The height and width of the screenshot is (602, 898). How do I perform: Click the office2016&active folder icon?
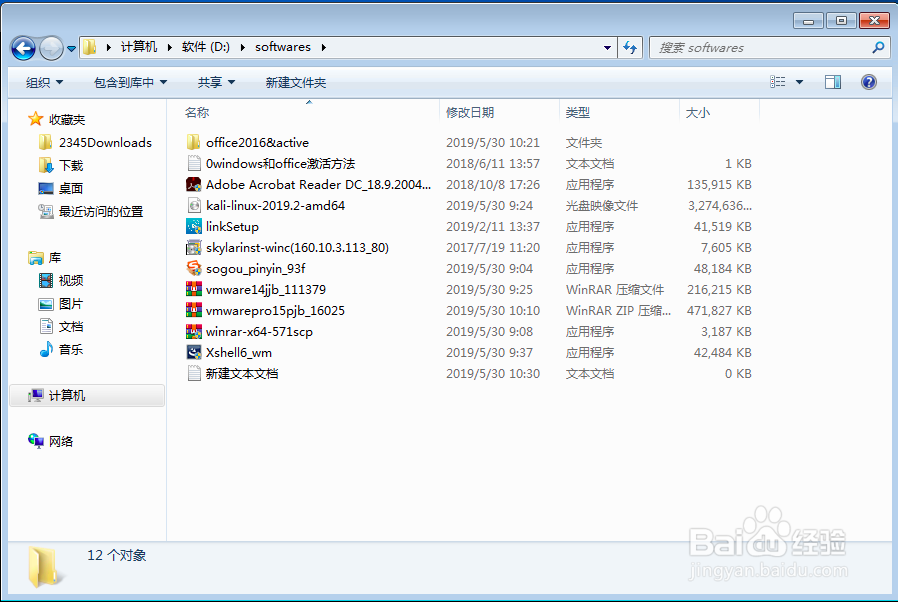pos(194,142)
